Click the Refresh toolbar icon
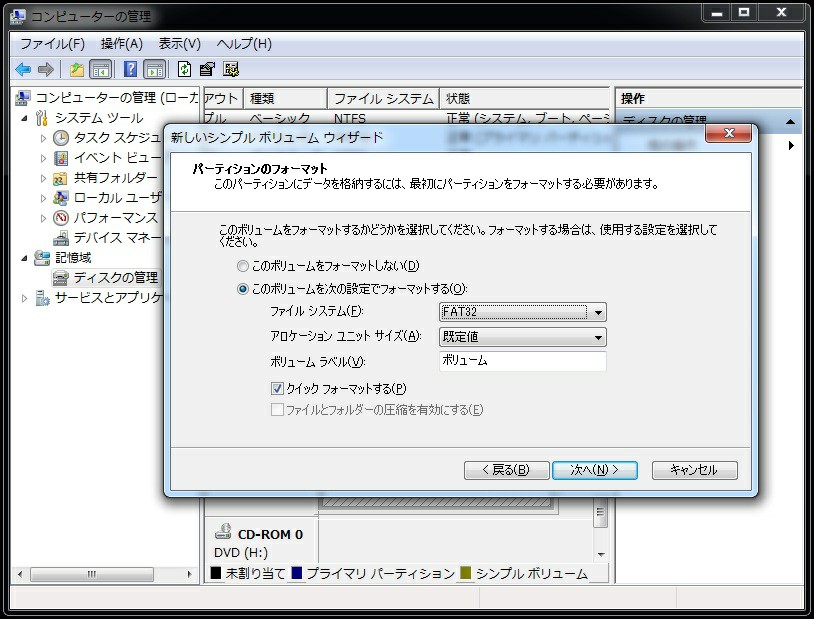 184,69
